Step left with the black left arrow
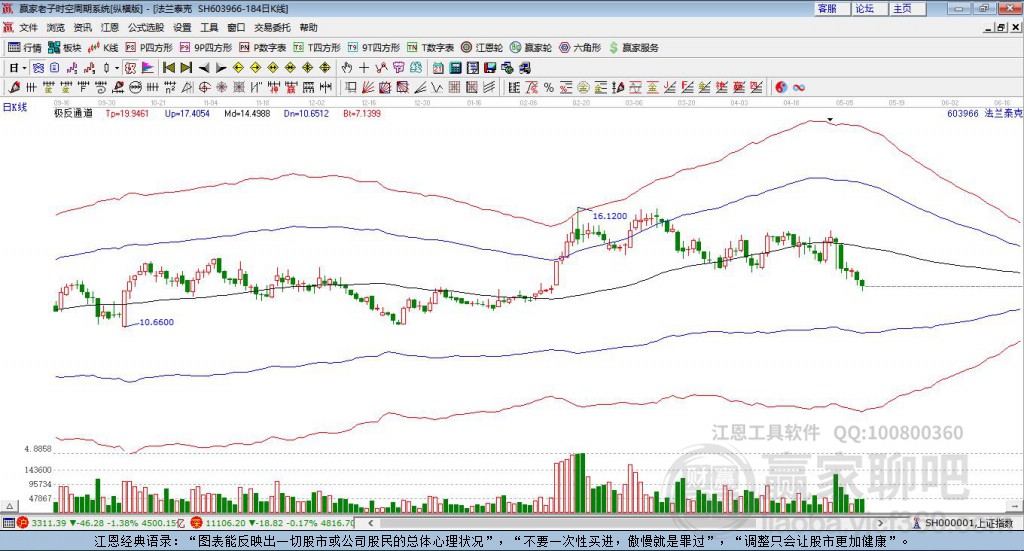This screenshot has width=1024, height=551. click(x=204, y=68)
